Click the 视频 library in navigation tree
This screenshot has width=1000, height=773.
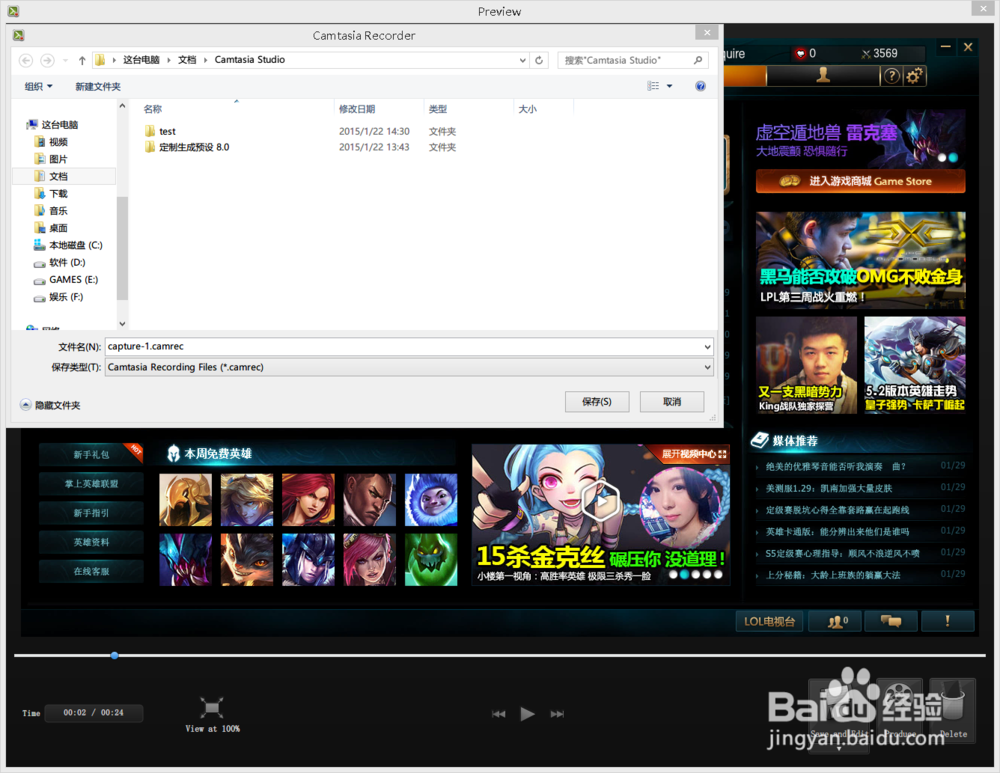coord(58,142)
